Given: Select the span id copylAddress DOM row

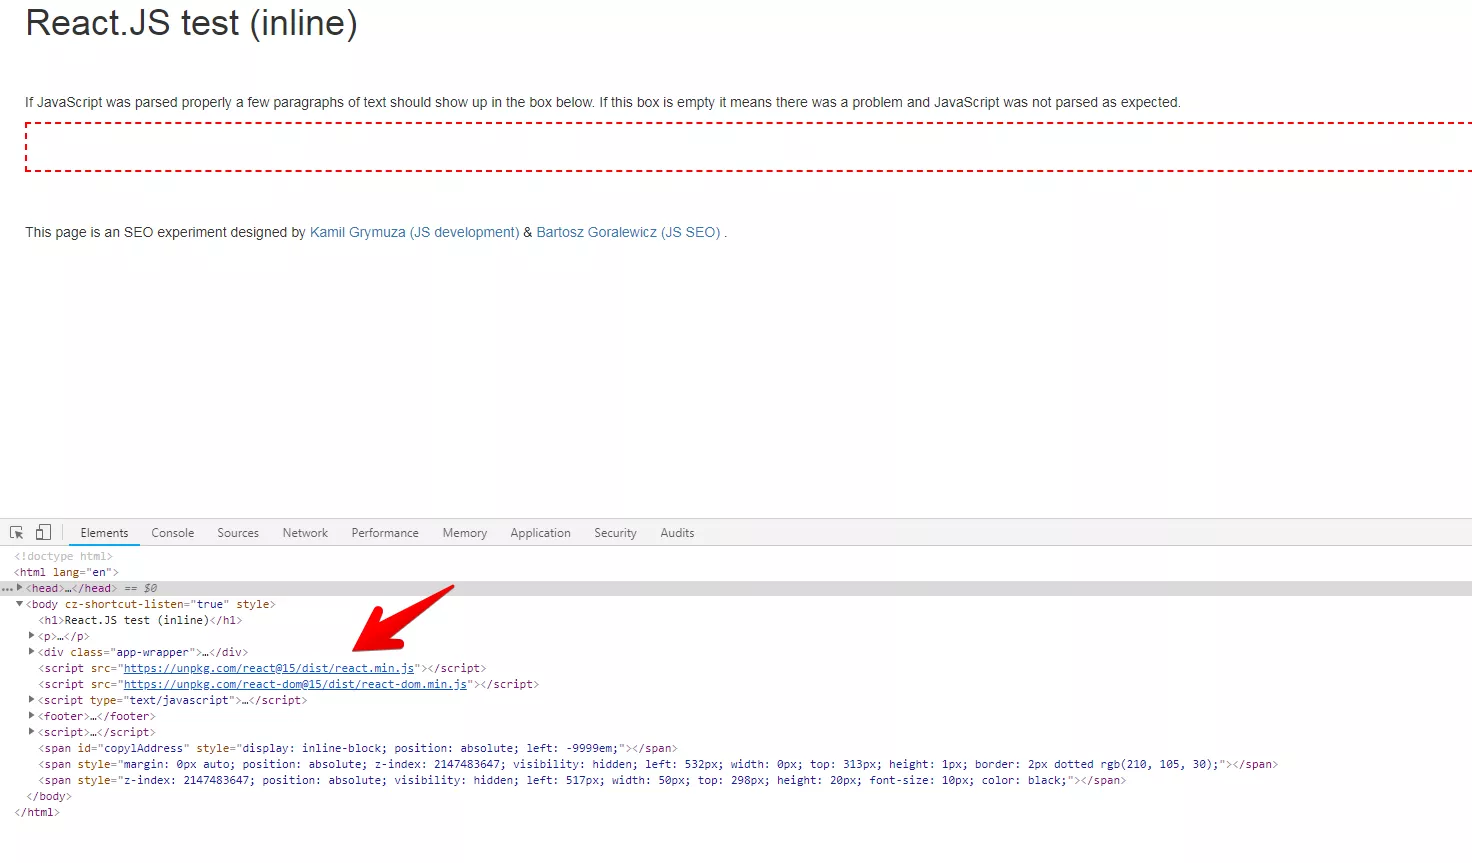Looking at the screenshot, I should click(x=357, y=748).
